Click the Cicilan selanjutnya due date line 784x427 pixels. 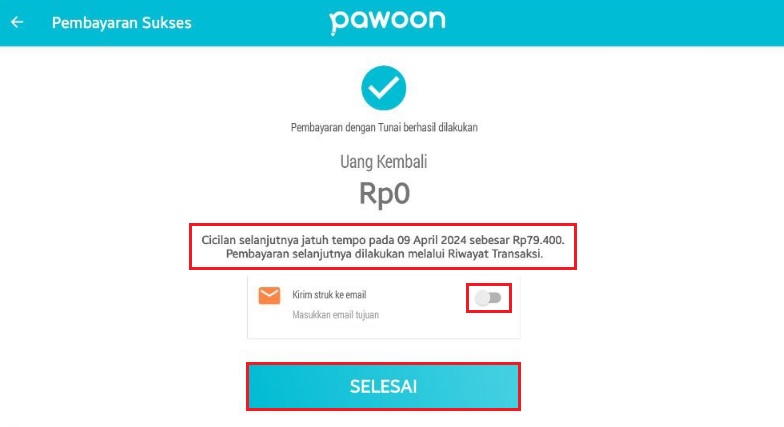[x=383, y=240]
